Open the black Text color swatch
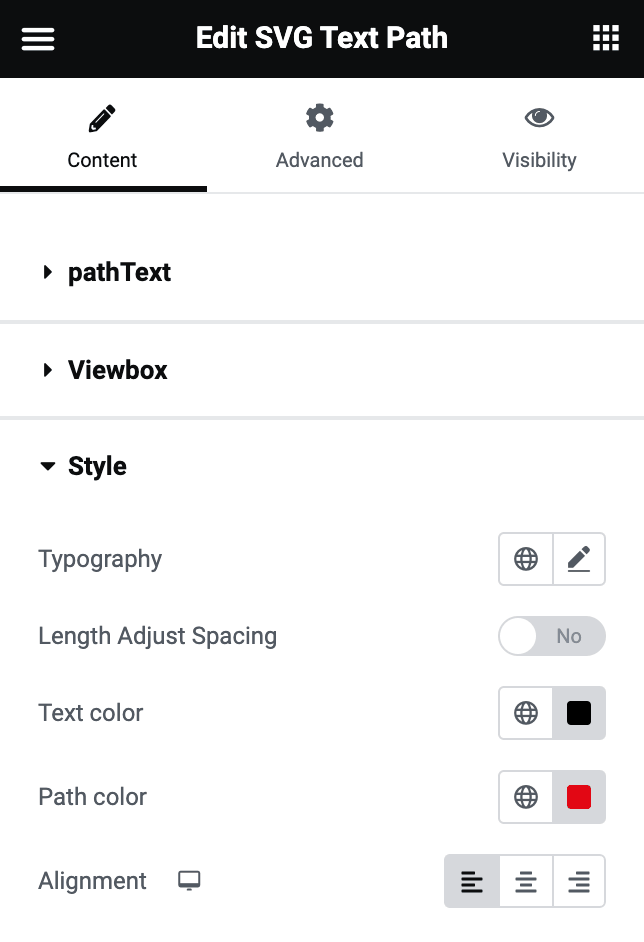Screen dimensions: 644x942 pyautogui.click(x=579, y=713)
